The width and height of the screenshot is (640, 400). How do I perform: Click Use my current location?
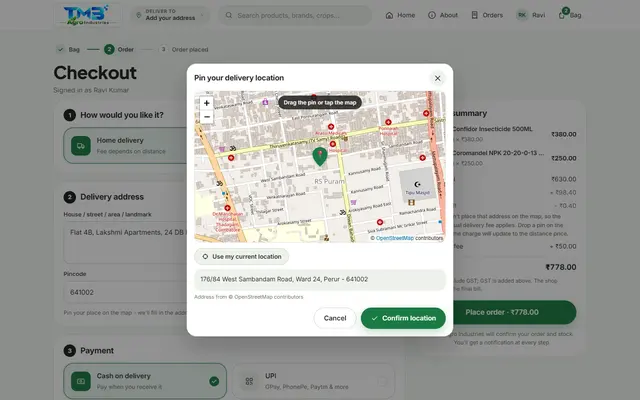point(242,256)
